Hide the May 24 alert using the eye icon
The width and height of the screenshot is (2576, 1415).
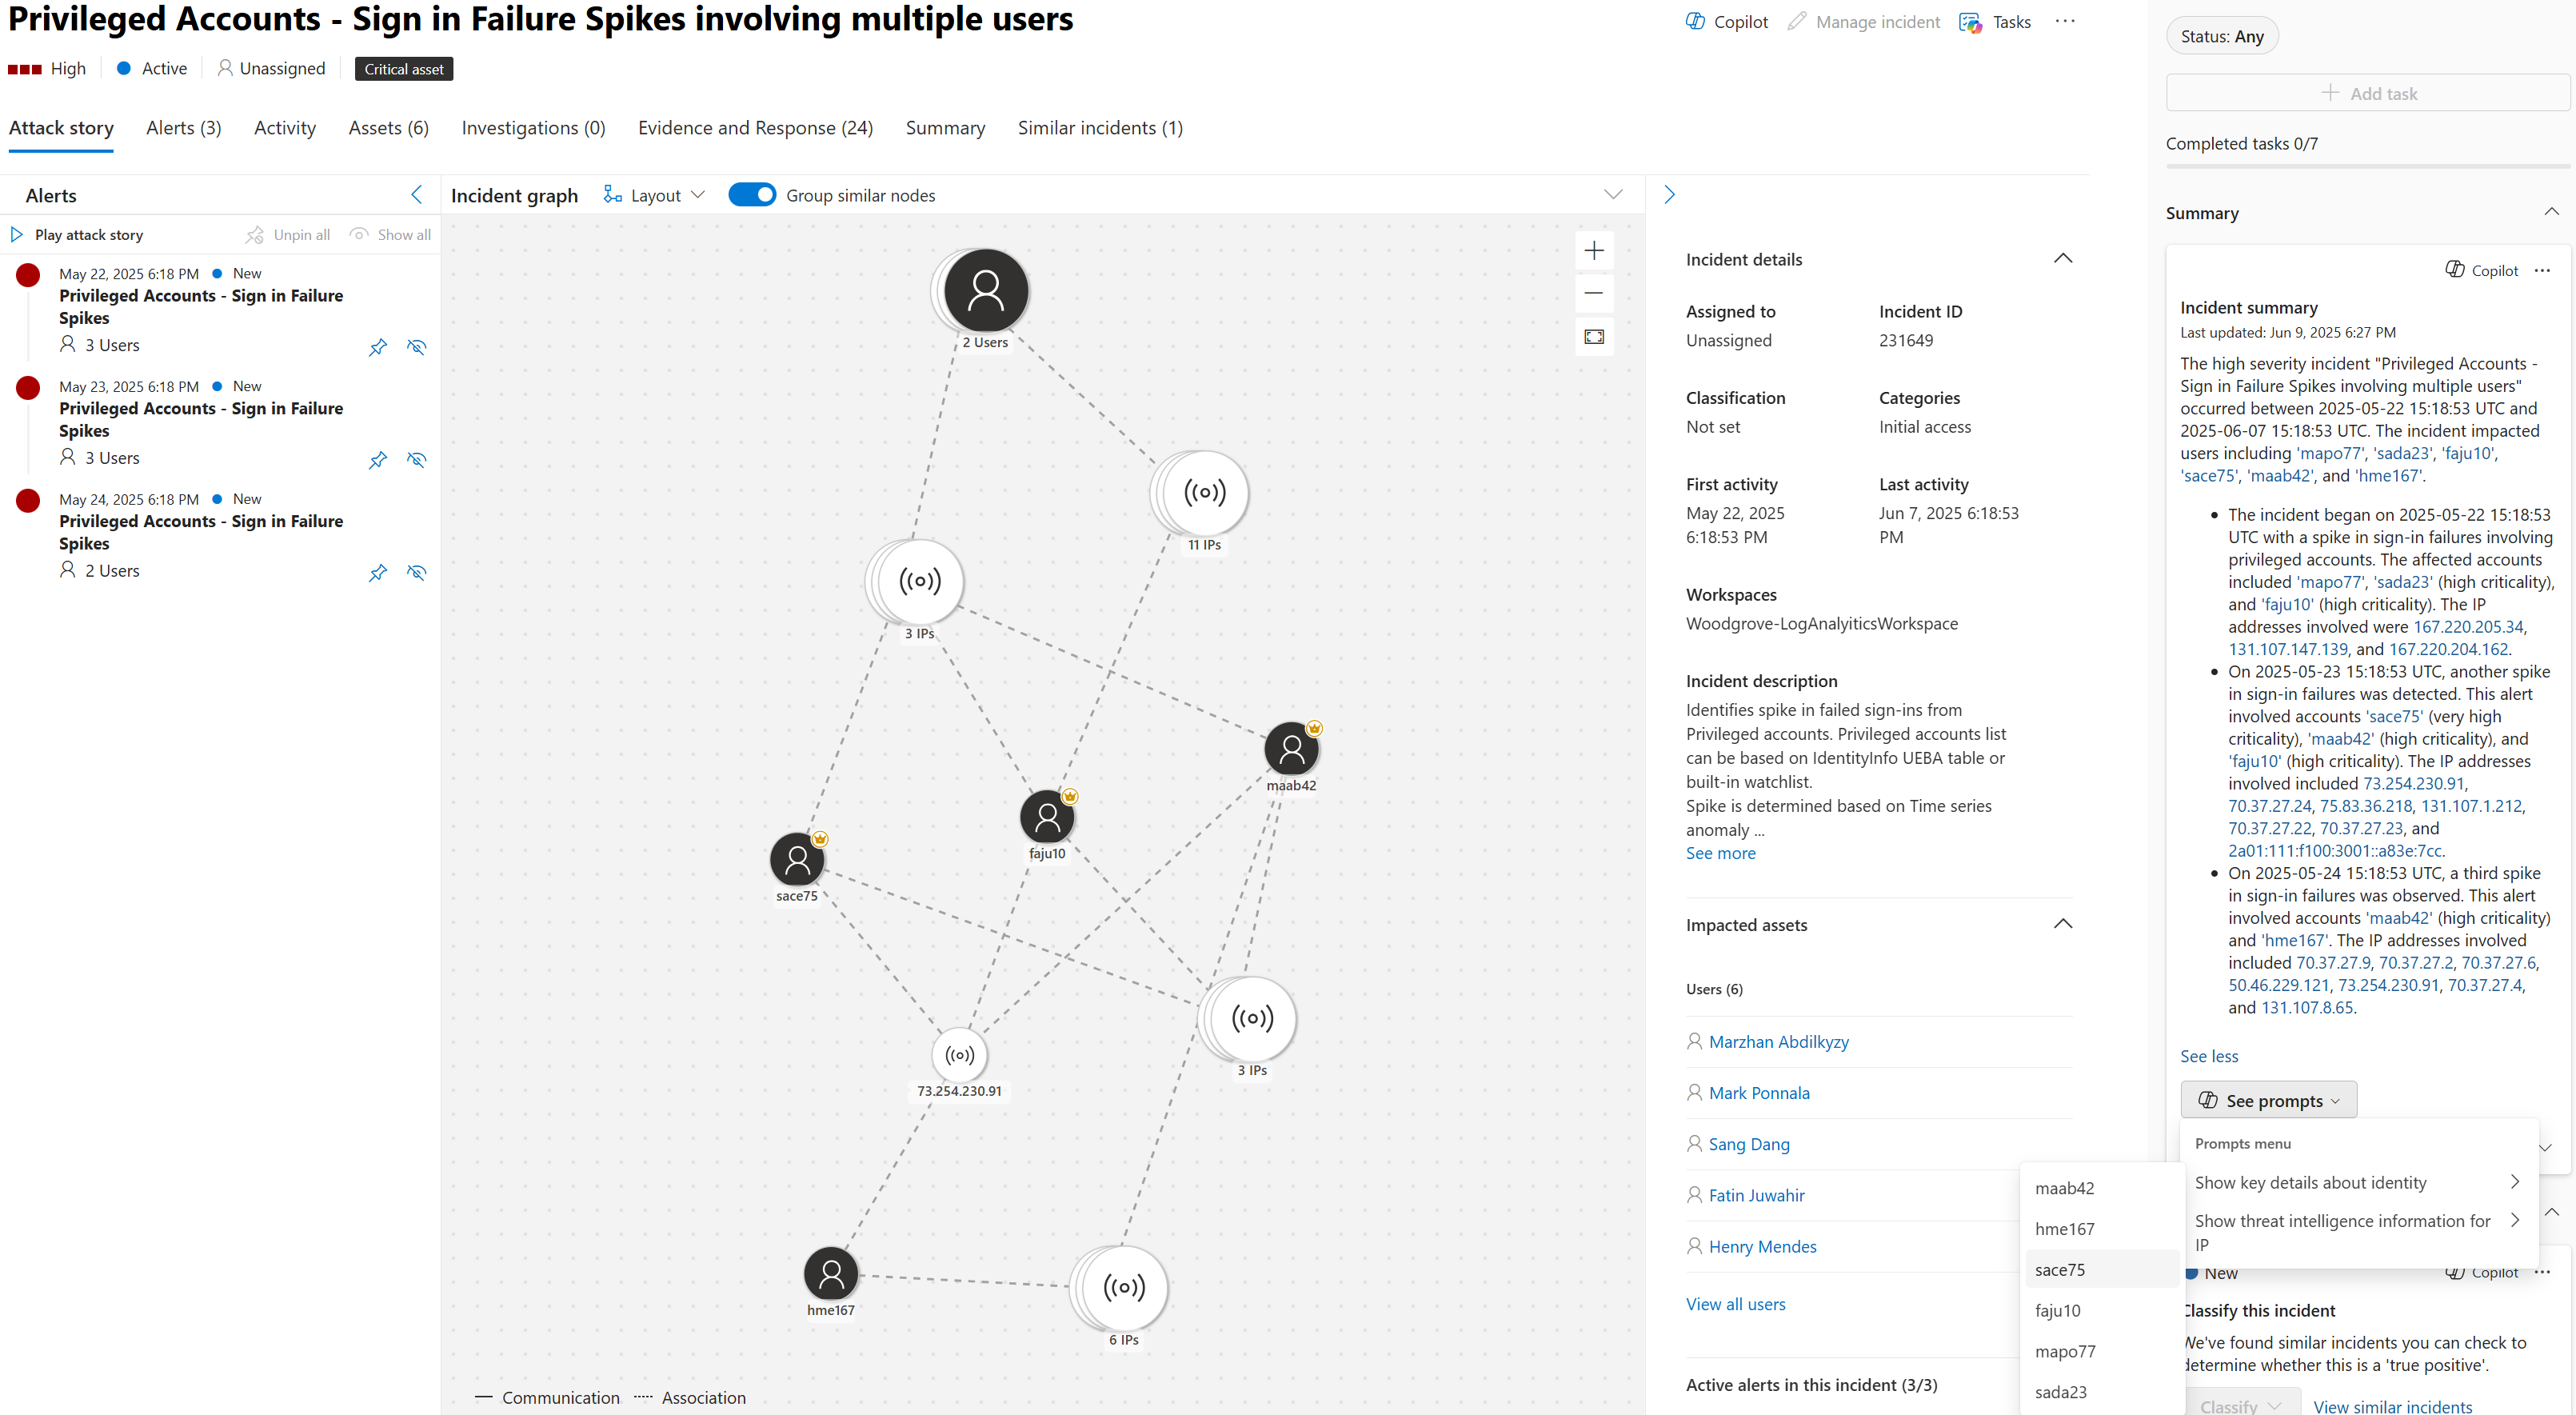416,573
